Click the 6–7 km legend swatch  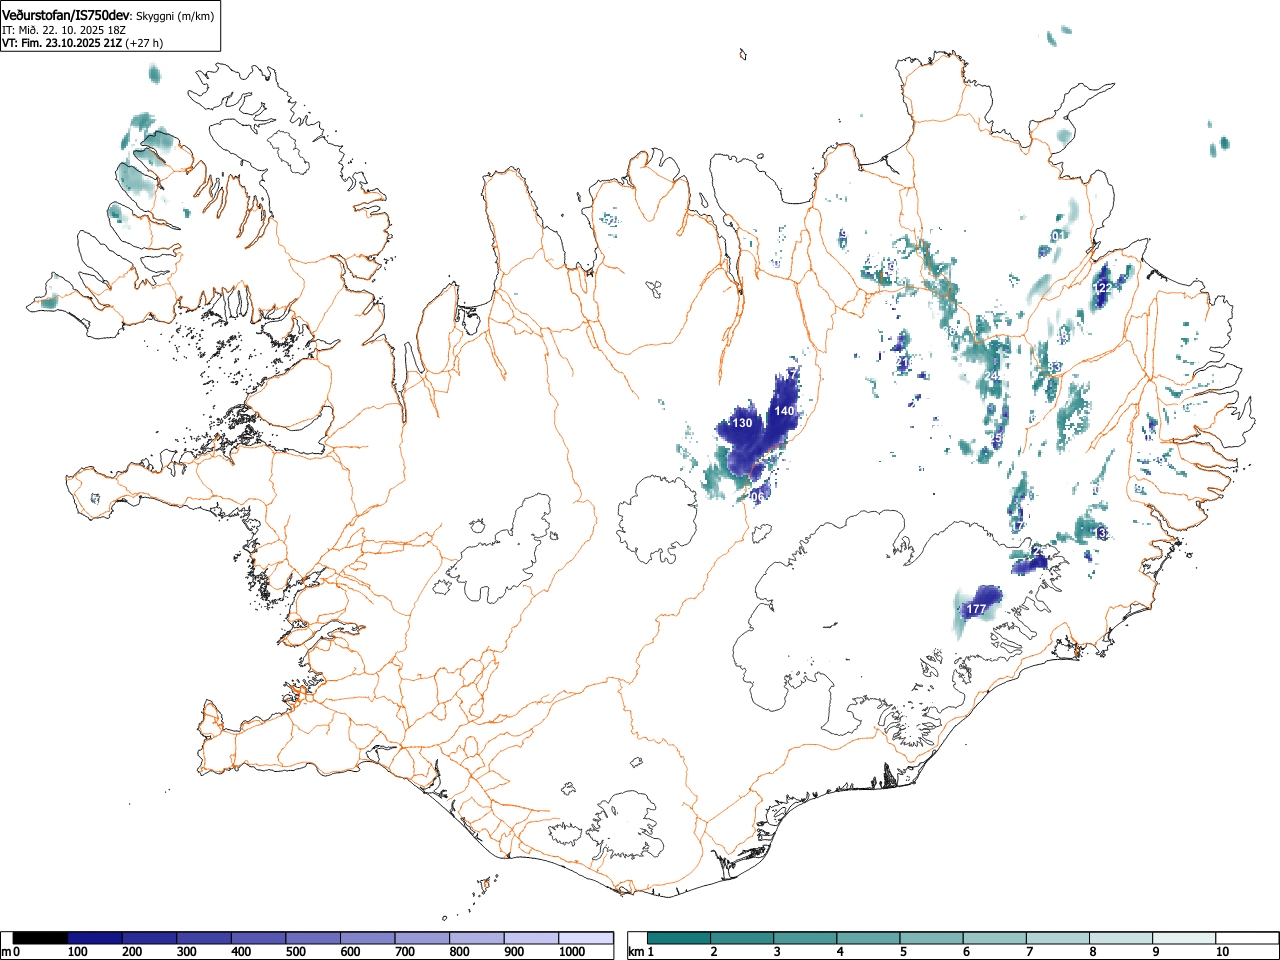pyautogui.click(x=995, y=938)
